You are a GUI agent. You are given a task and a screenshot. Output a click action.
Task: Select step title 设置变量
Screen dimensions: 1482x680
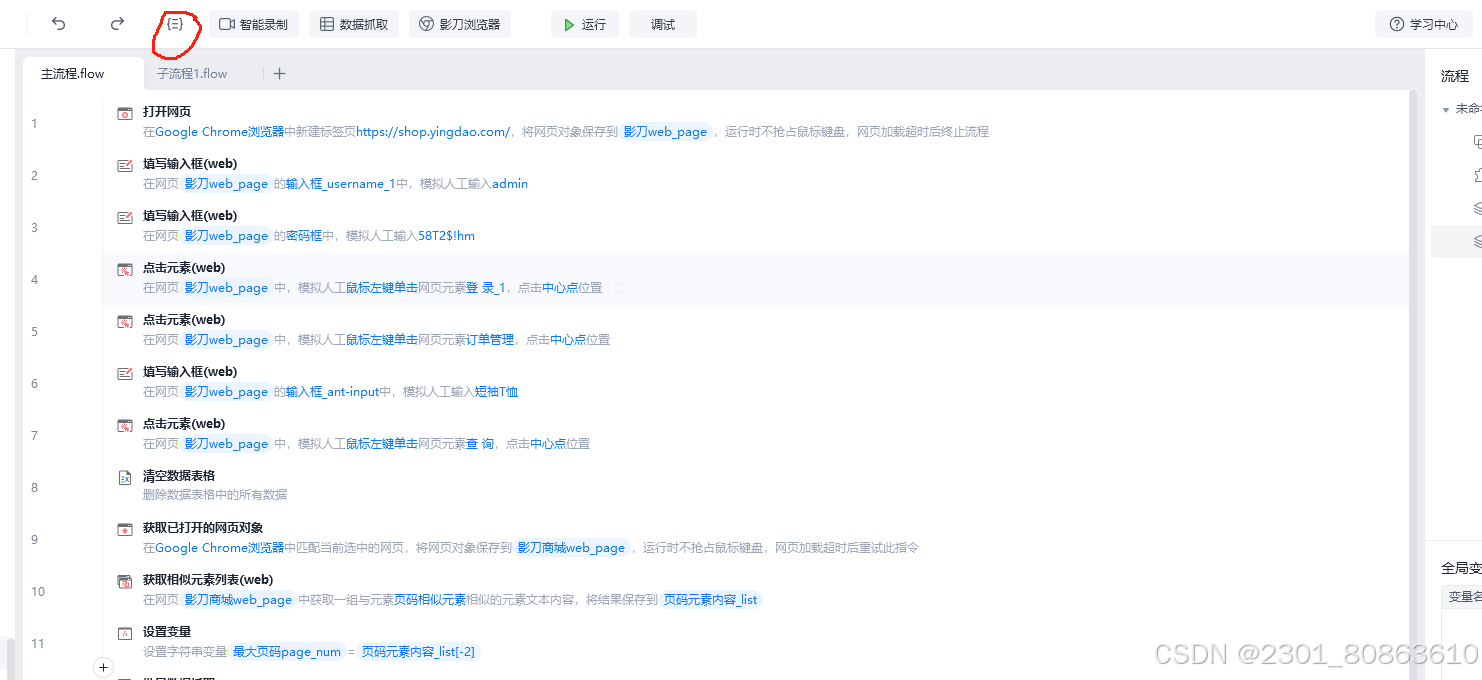tap(167, 632)
